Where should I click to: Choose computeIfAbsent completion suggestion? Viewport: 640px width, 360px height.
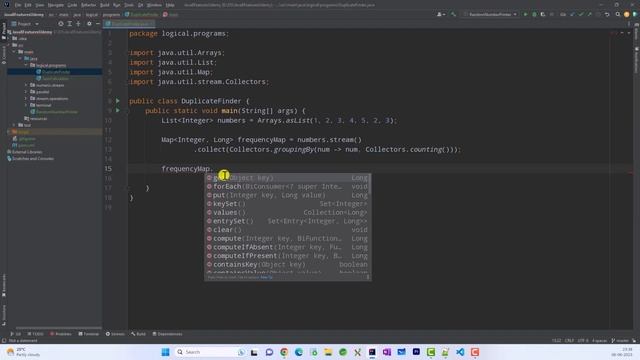287,247
